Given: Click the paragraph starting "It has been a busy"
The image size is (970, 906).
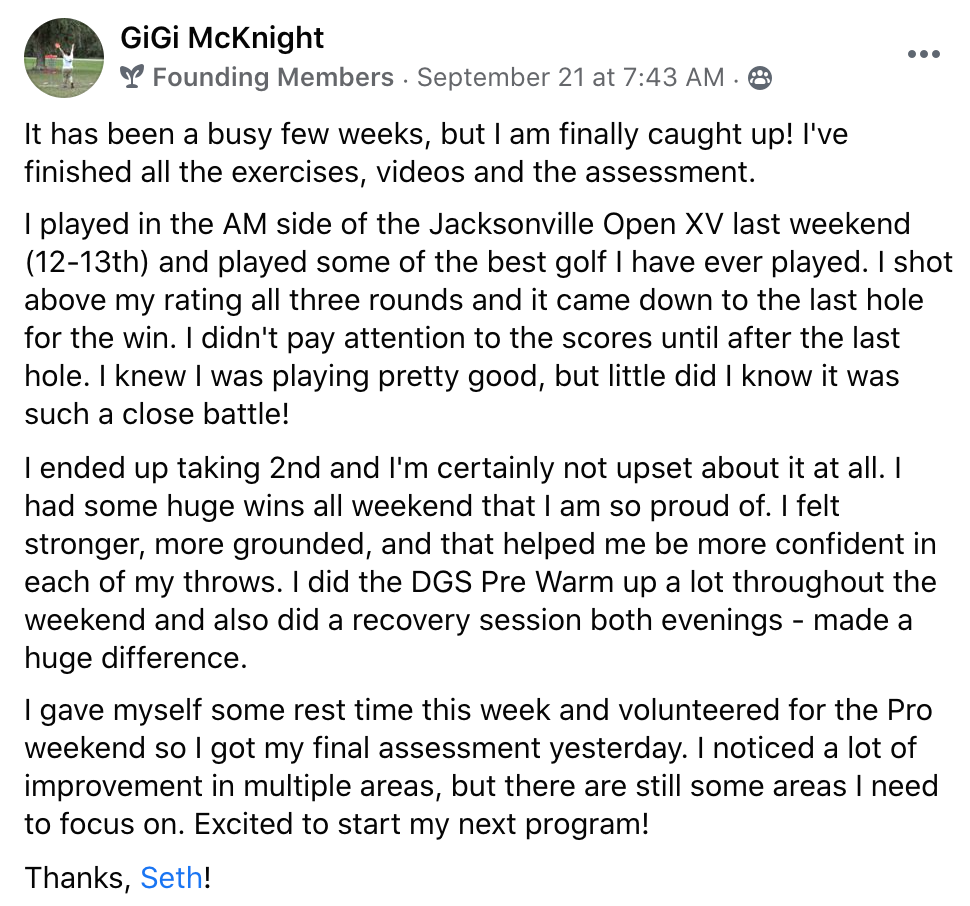Looking at the screenshot, I should [436, 153].
